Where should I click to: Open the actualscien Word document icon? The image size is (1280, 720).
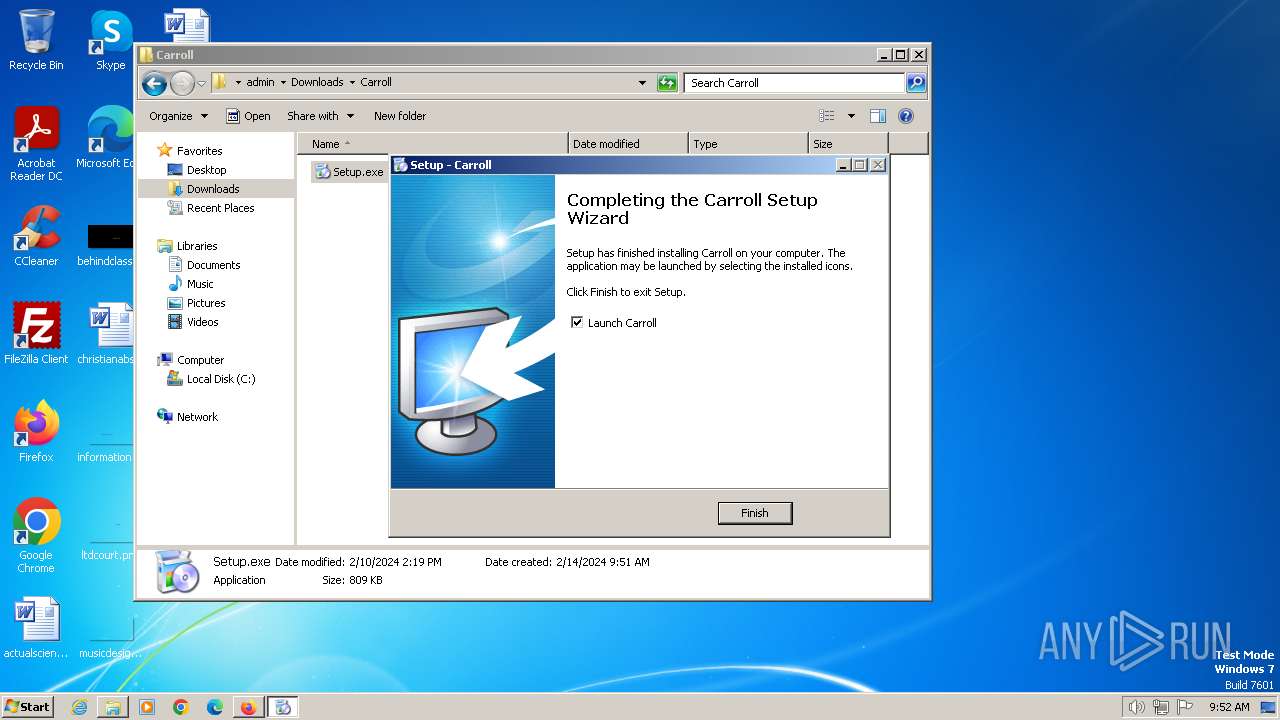(36, 628)
